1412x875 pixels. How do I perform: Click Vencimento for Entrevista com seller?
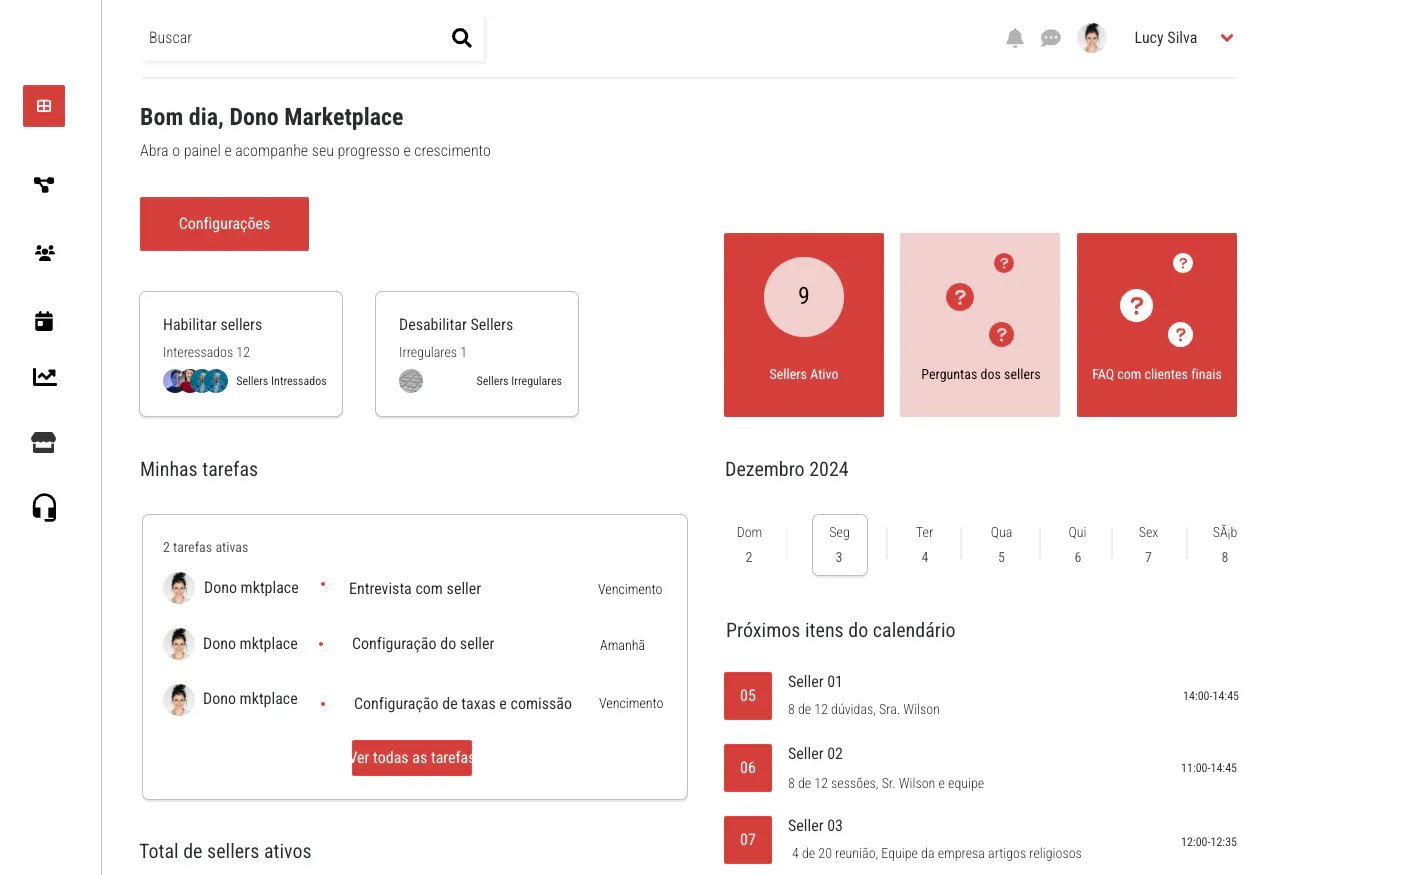[x=630, y=590]
